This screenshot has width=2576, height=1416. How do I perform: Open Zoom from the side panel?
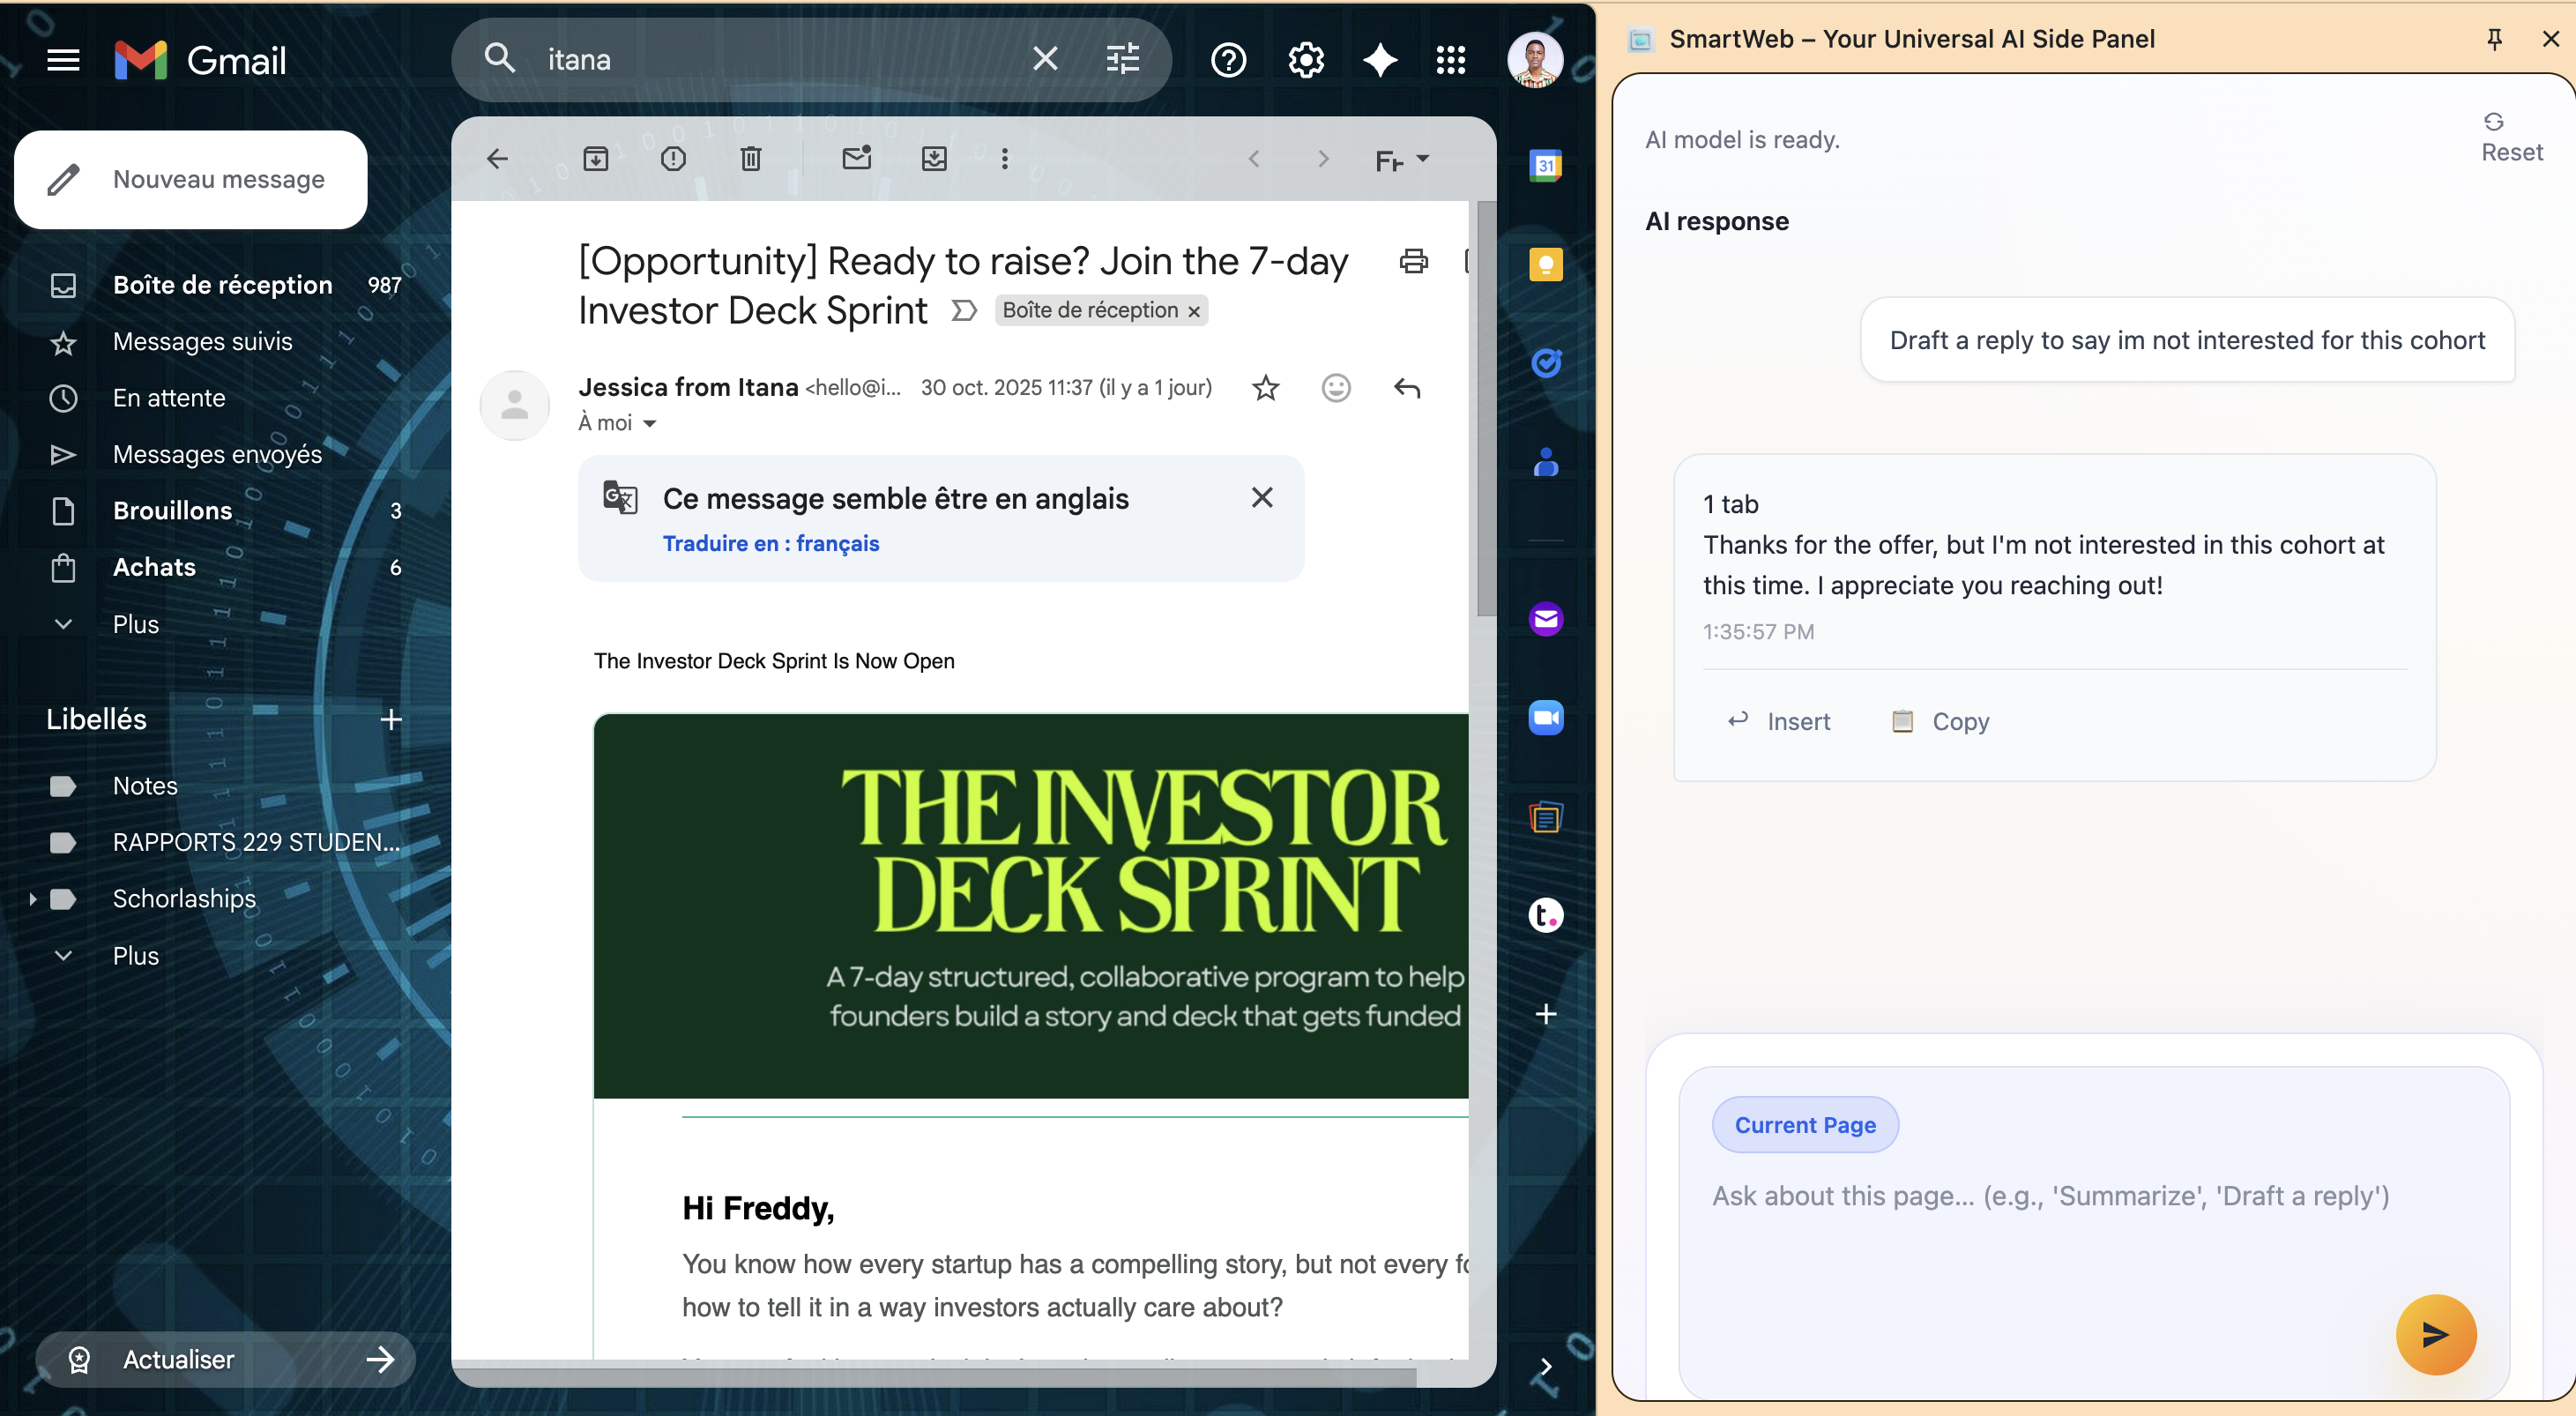point(1545,718)
